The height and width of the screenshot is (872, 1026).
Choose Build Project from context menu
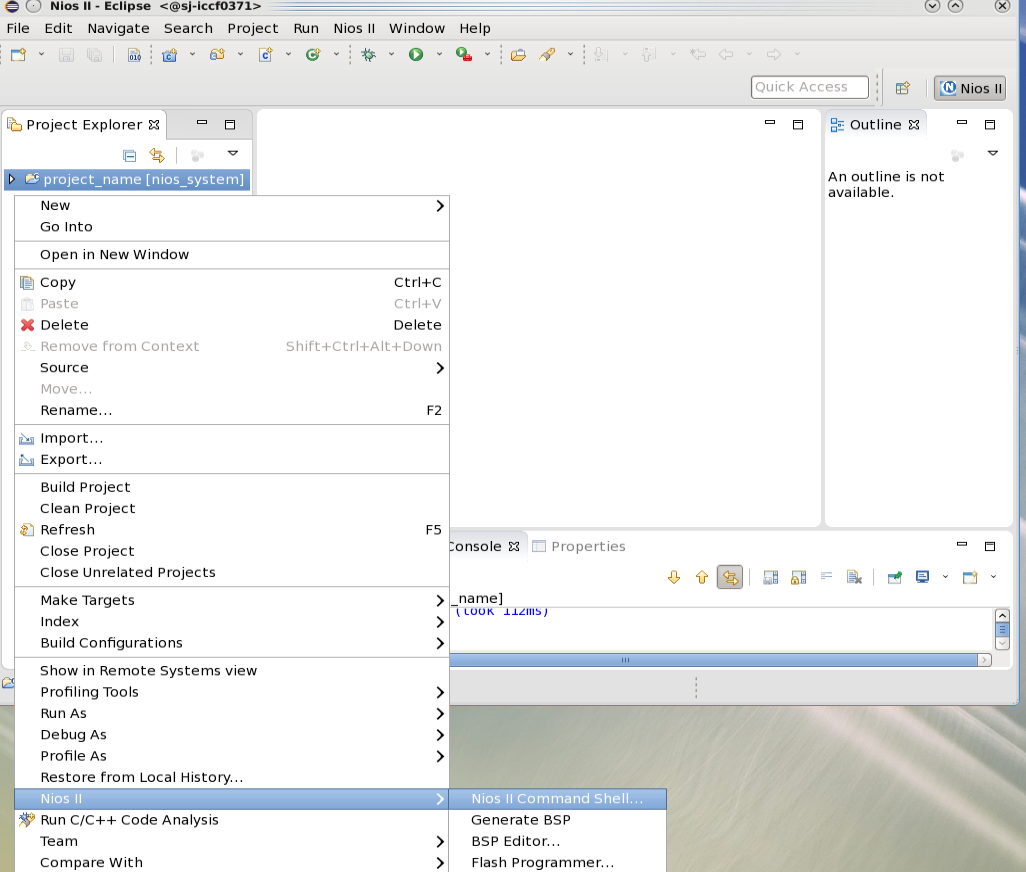click(85, 487)
